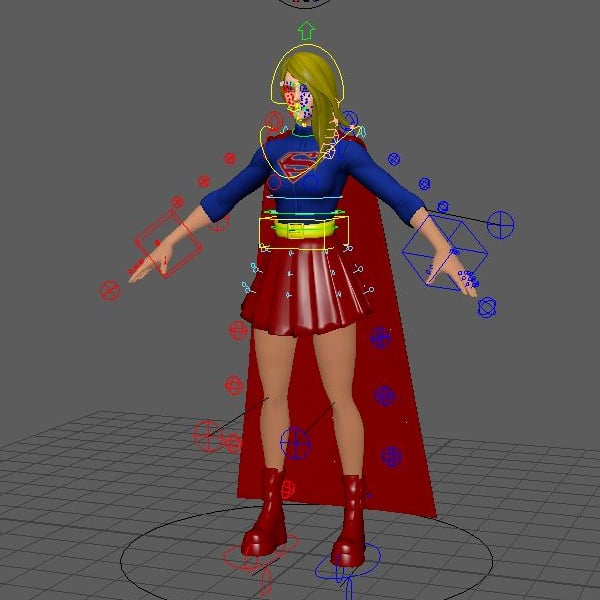Select the red square hand control

[168, 244]
